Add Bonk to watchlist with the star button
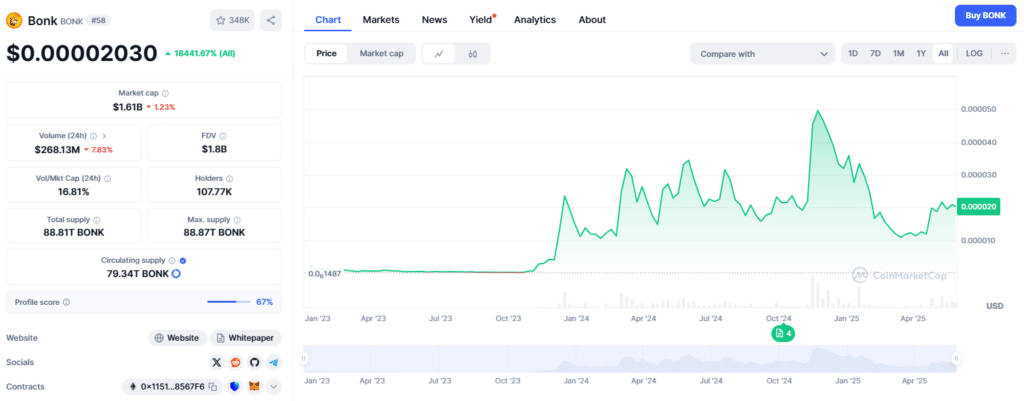Image resolution: width=1024 pixels, height=401 pixels. point(232,20)
